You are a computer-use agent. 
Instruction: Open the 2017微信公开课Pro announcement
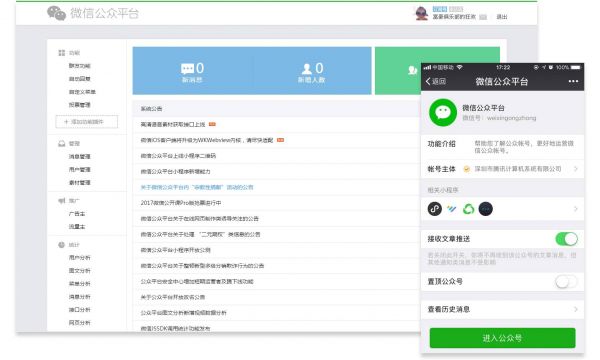(x=181, y=203)
